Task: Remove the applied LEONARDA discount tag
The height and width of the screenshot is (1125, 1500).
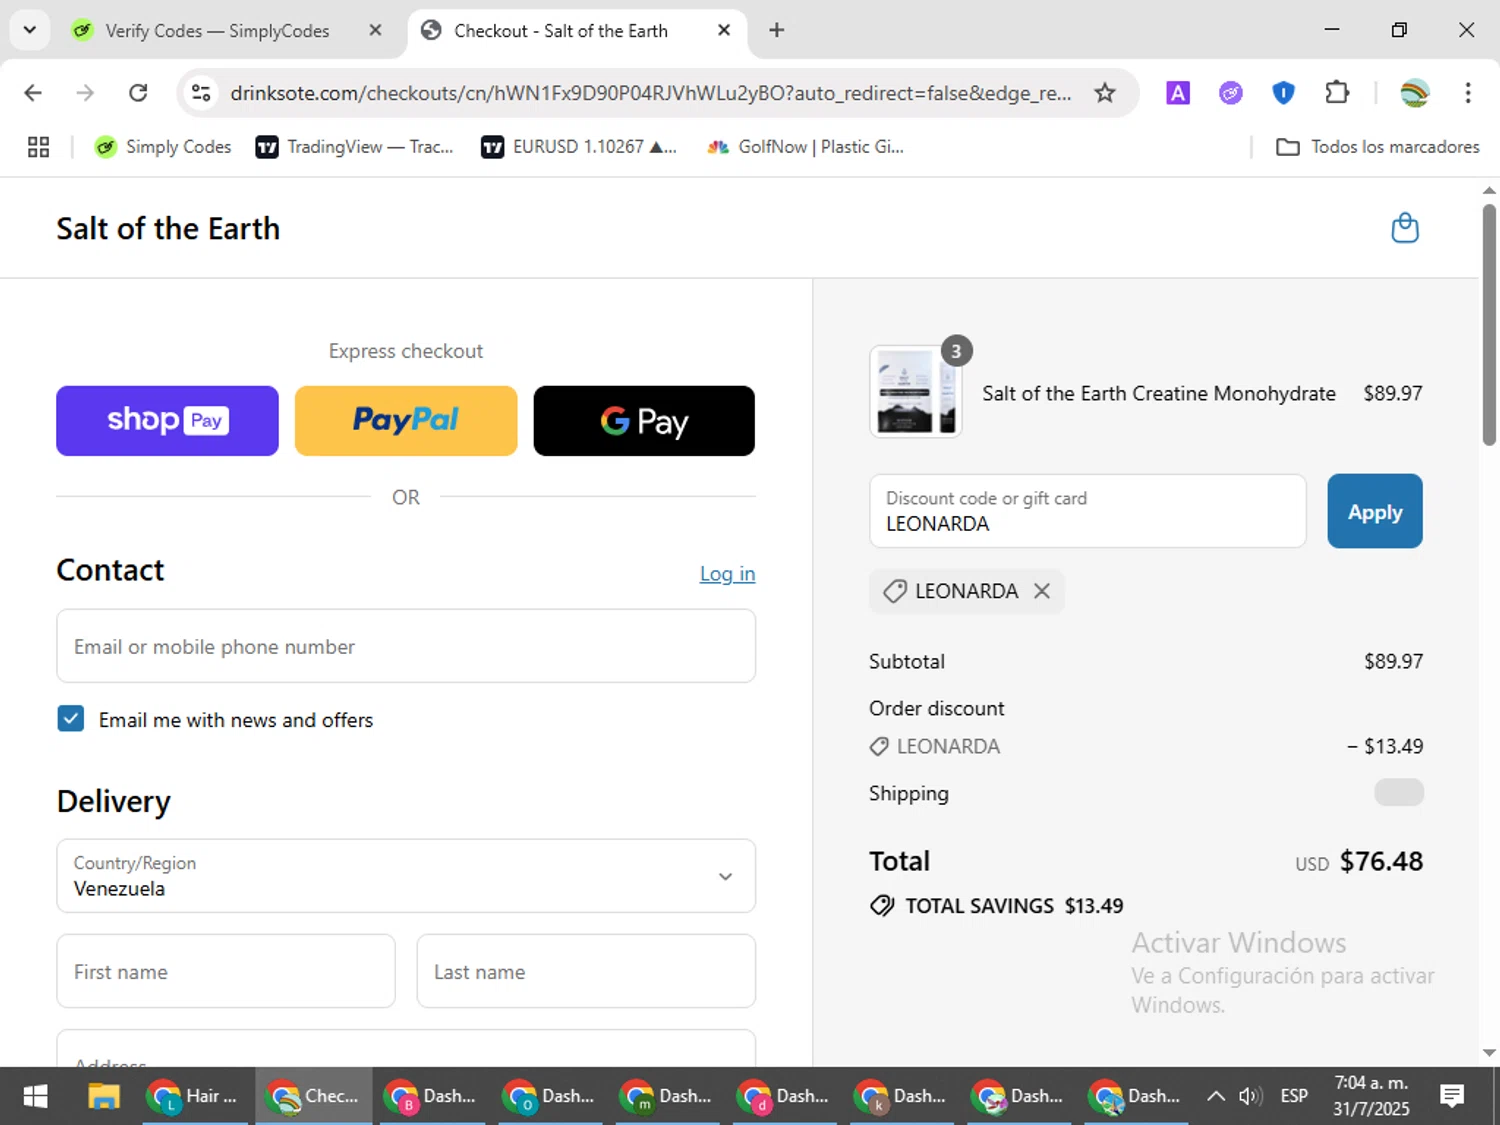Action: point(1042,591)
